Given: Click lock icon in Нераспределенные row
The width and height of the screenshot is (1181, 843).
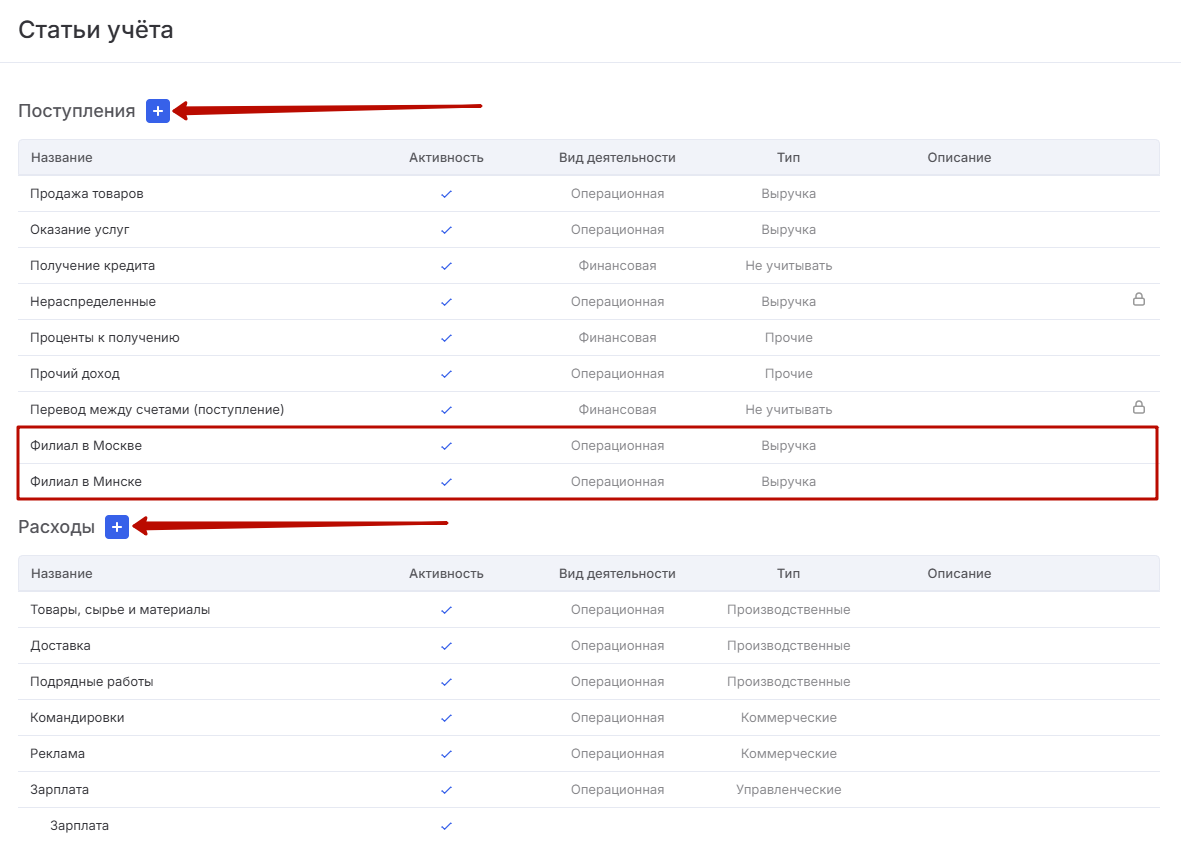Looking at the screenshot, I should (x=1139, y=300).
